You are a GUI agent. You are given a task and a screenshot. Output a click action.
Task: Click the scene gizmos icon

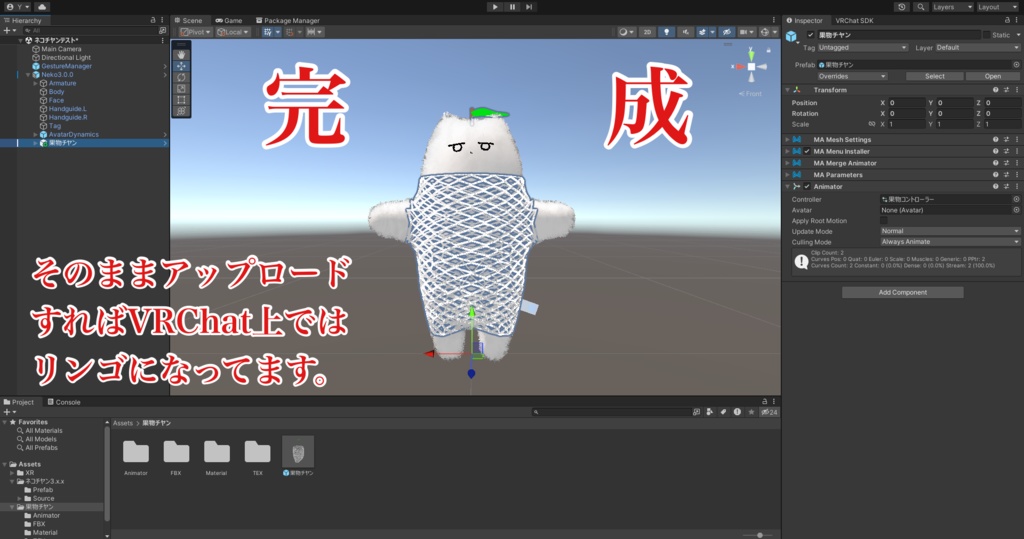pyautogui.click(x=765, y=32)
